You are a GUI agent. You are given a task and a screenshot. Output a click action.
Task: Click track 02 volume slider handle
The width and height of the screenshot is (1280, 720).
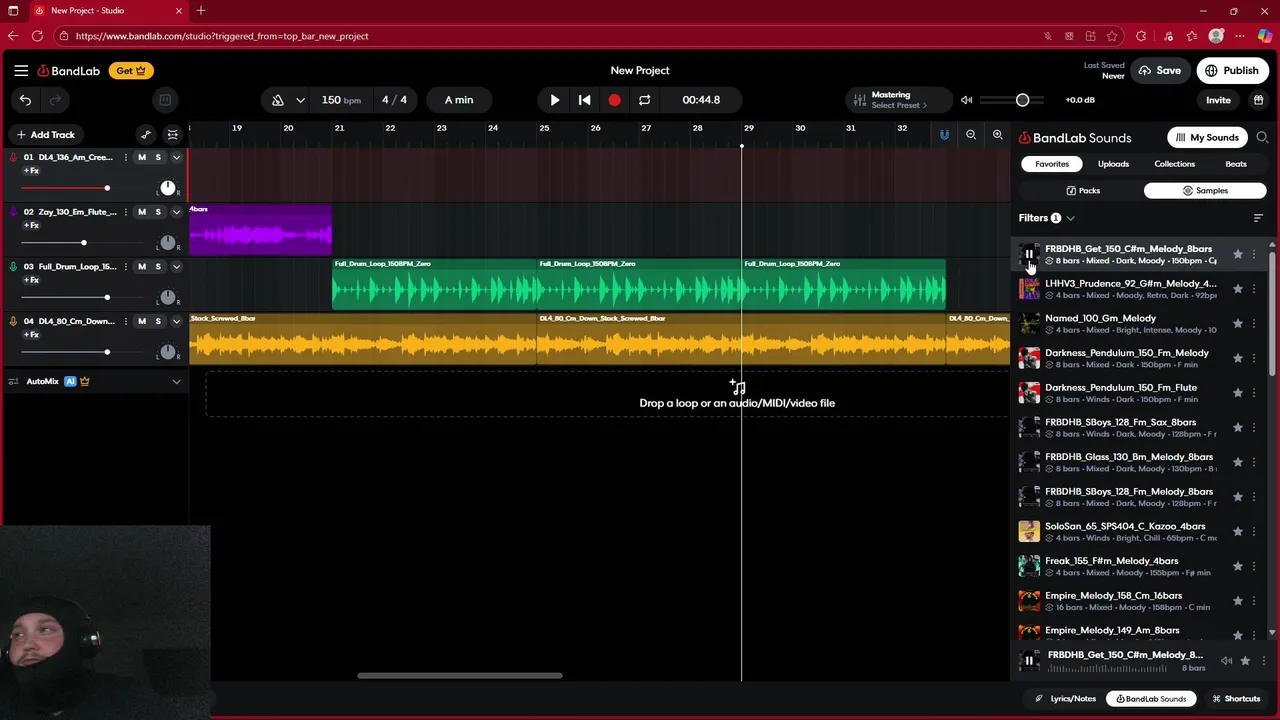pyautogui.click(x=84, y=243)
